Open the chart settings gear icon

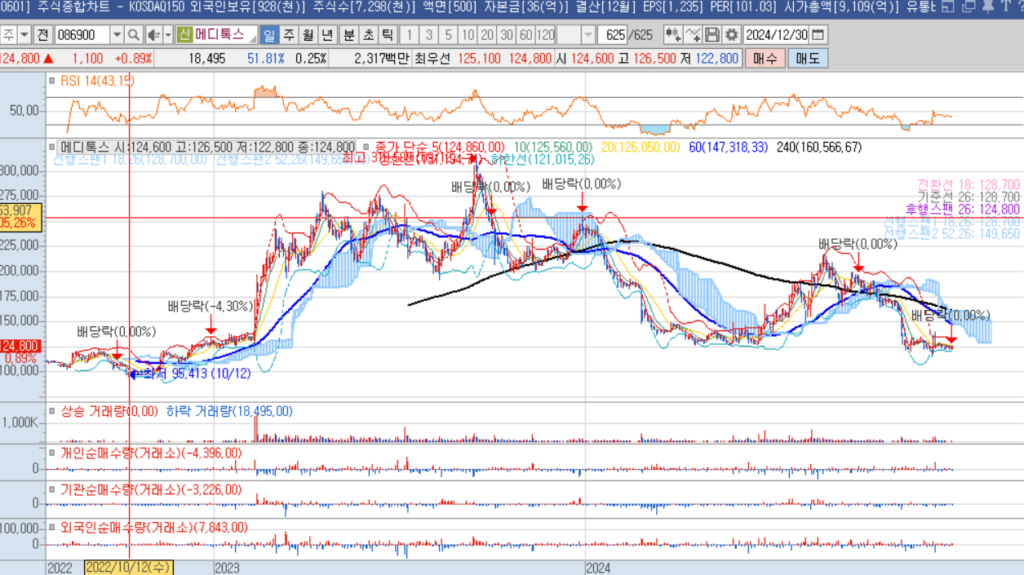pos(732,34)
